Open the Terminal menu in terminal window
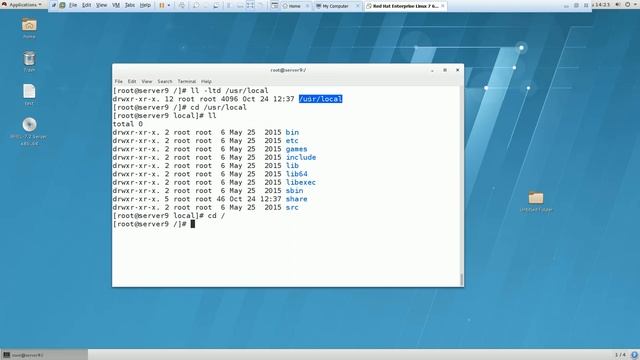Image resolution: width=640 pixels, height=360 pixels. [x=187, y=81]
